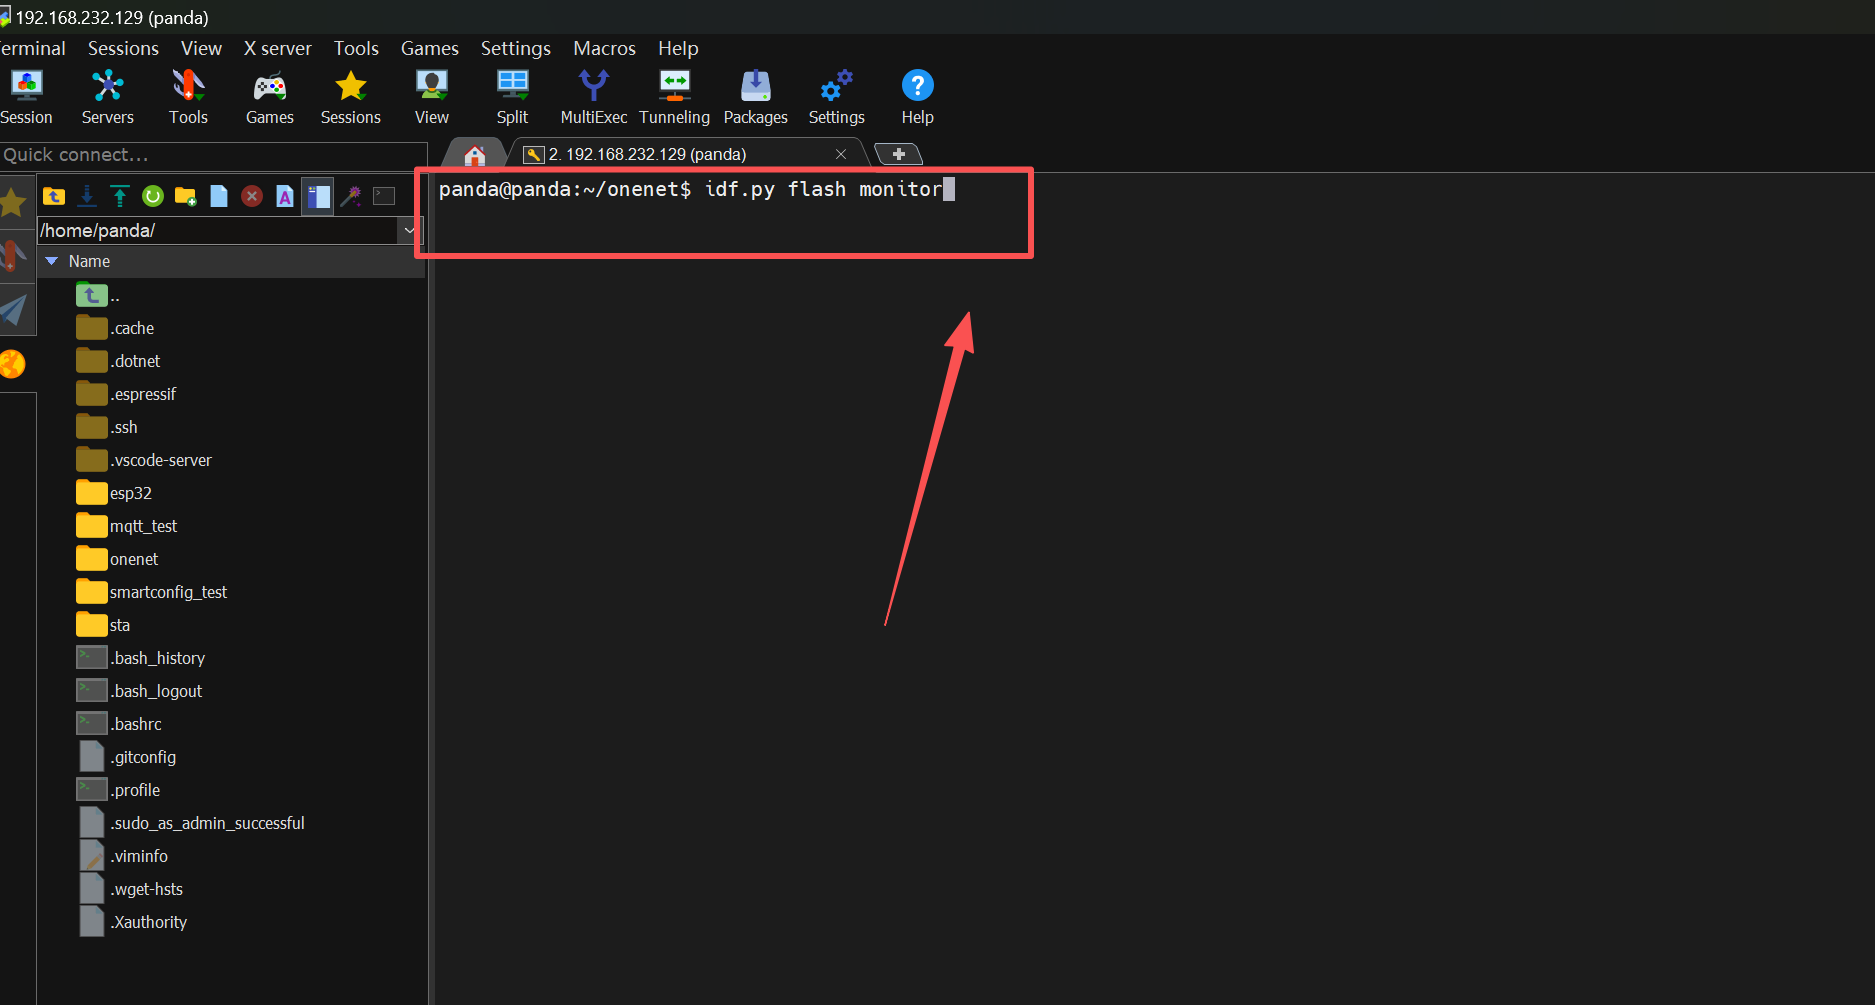Screen dimensions: 1875x1005
Task: Click the Packages toolbar icon
Action: coord(755,97)
